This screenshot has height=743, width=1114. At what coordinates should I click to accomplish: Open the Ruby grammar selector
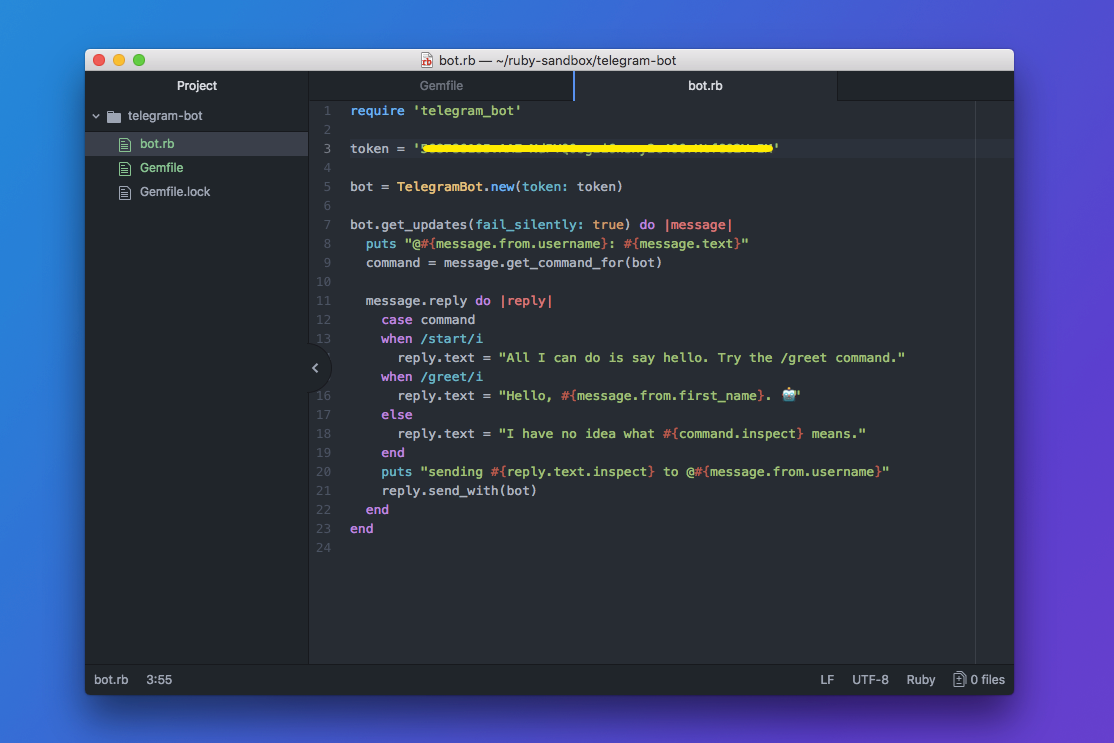[x=921, y=679]
